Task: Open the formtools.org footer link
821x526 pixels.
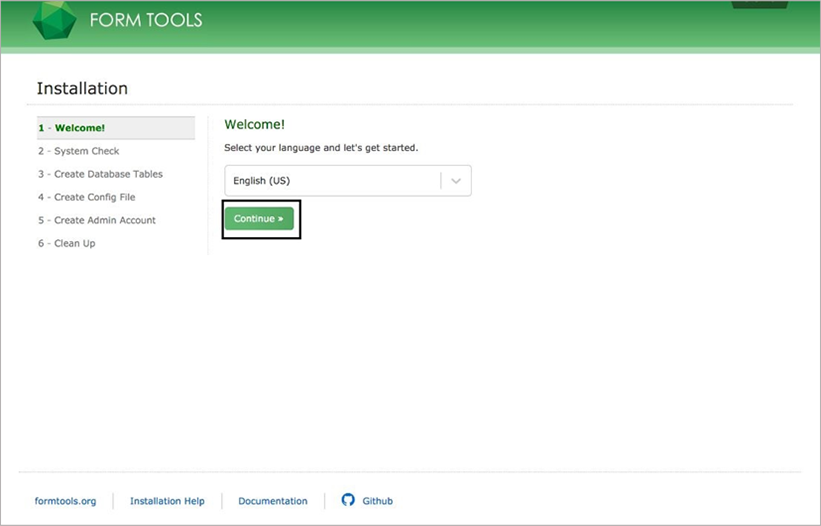Action: click(65, 501)
